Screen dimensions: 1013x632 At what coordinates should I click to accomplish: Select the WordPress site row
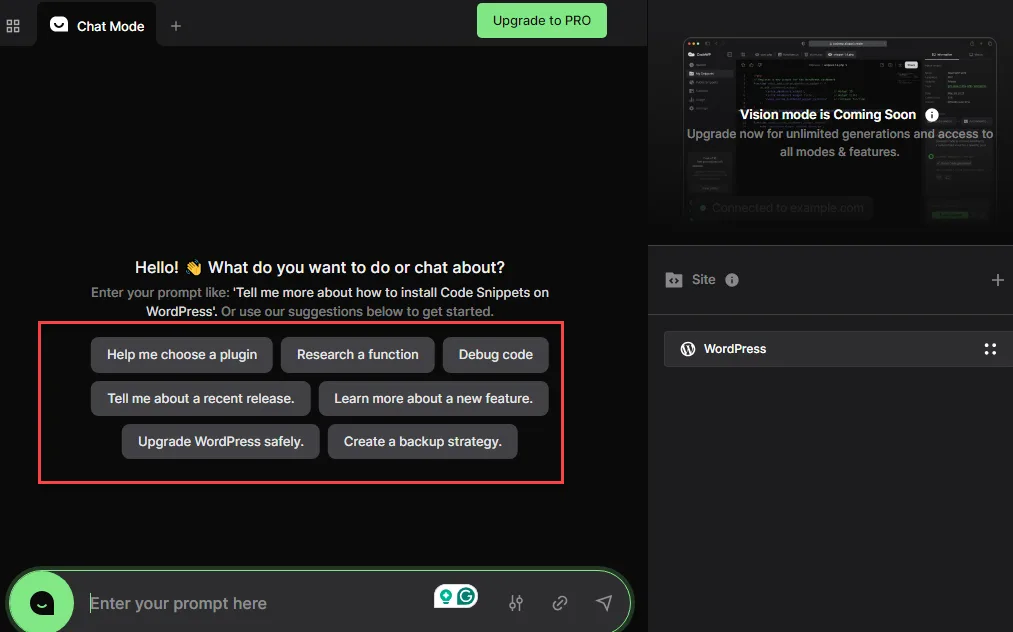[838, 349]
